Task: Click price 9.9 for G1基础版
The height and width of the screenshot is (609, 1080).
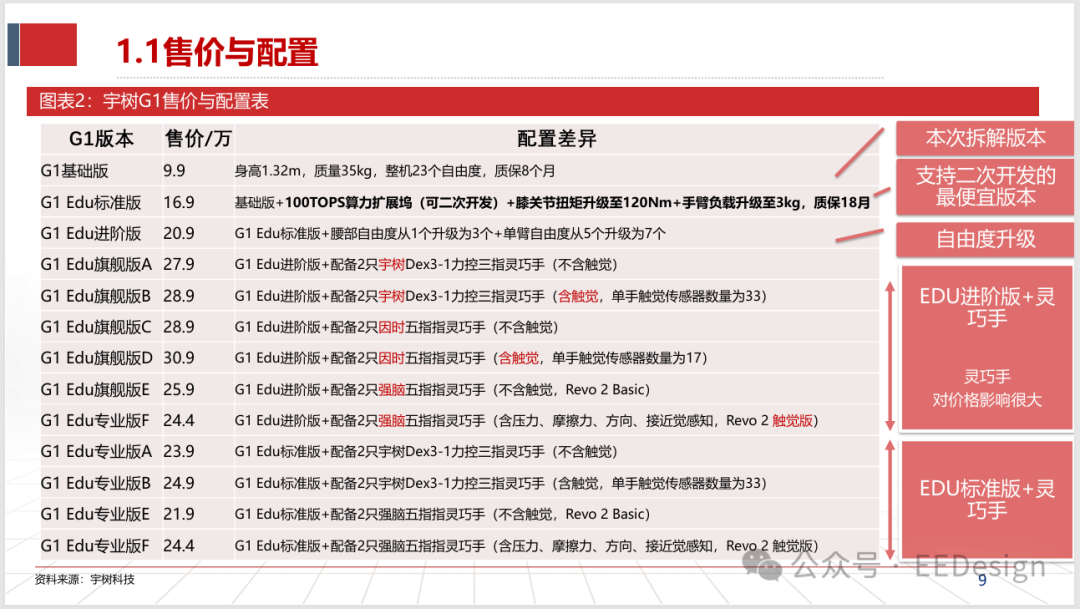Action: [x=174, y=171]
